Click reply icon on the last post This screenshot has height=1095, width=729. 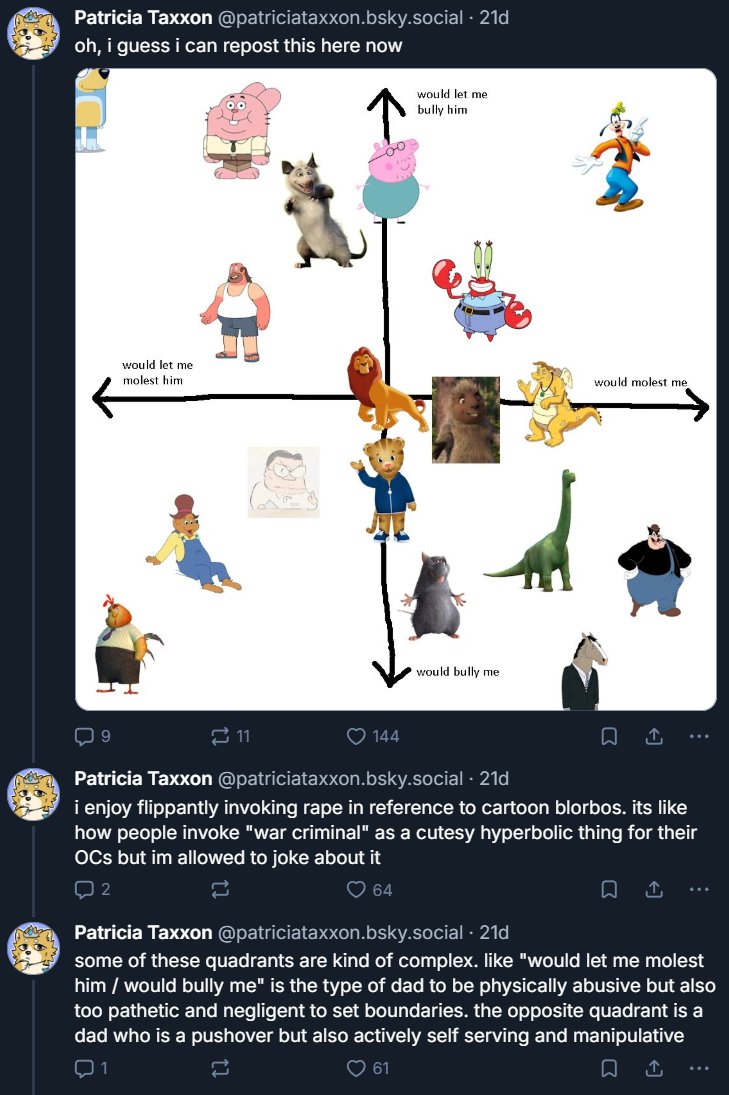84,1068
